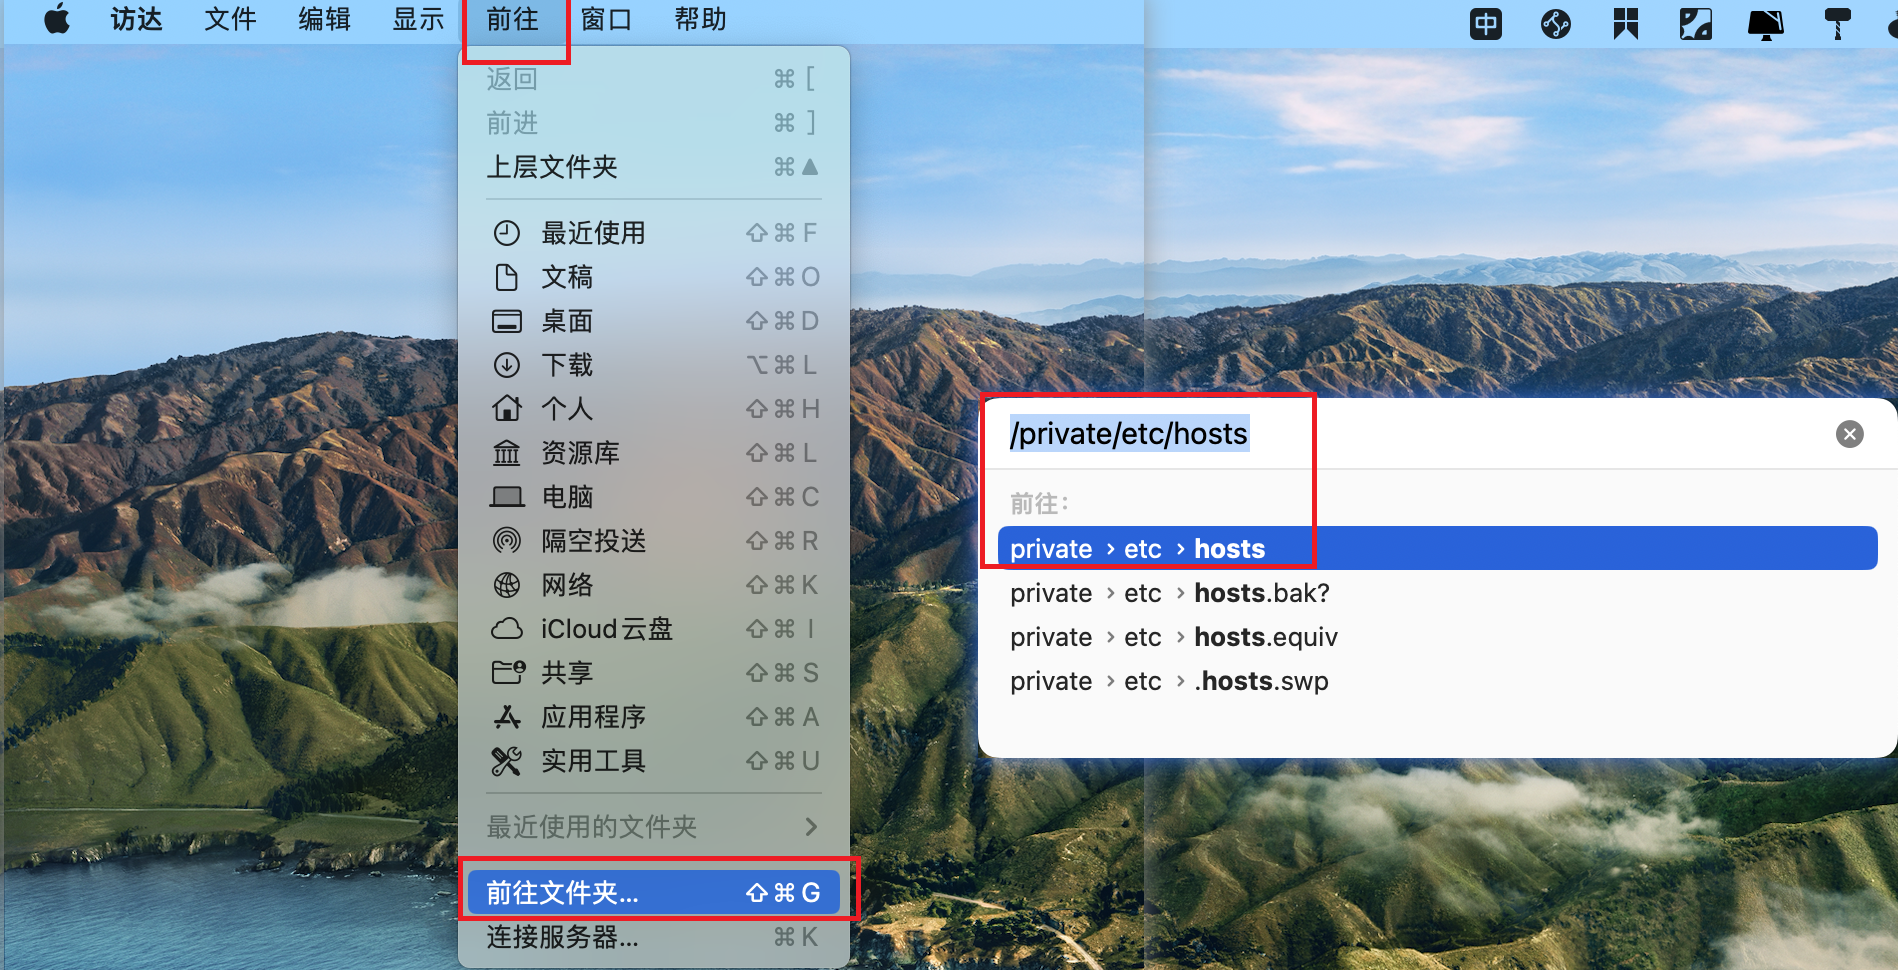
Task: Open the 文件 menu
Action: pos(230,20)
